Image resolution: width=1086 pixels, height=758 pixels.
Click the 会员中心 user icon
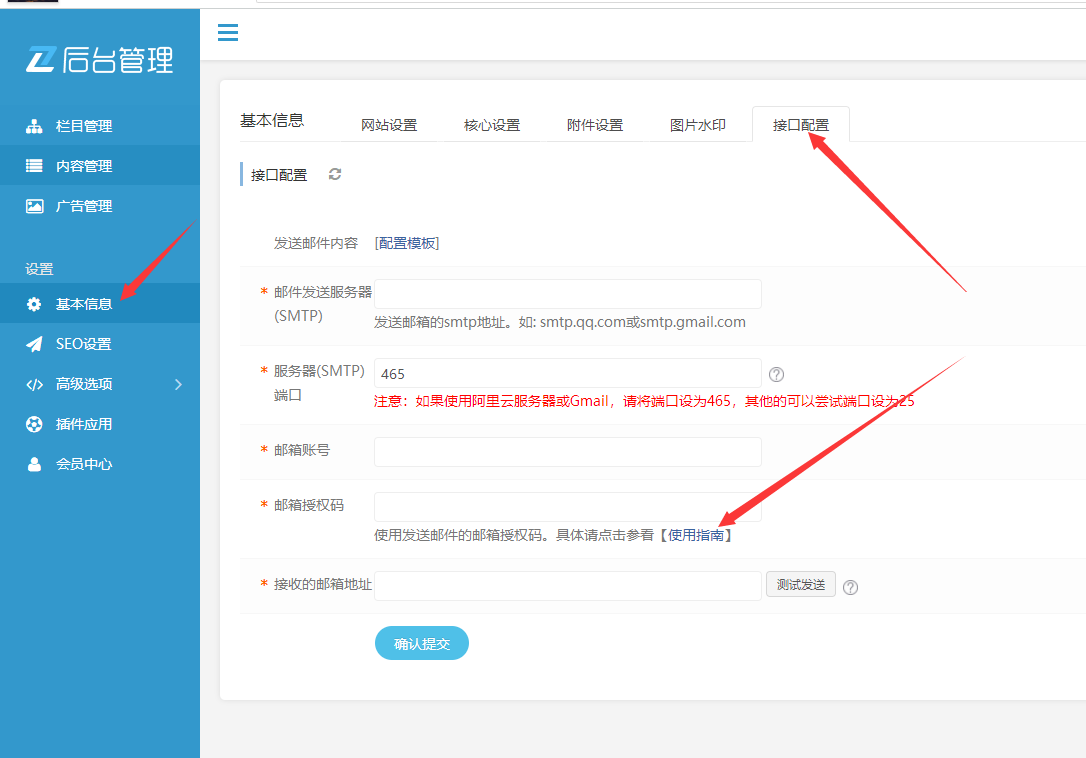(x=34, y=464)
